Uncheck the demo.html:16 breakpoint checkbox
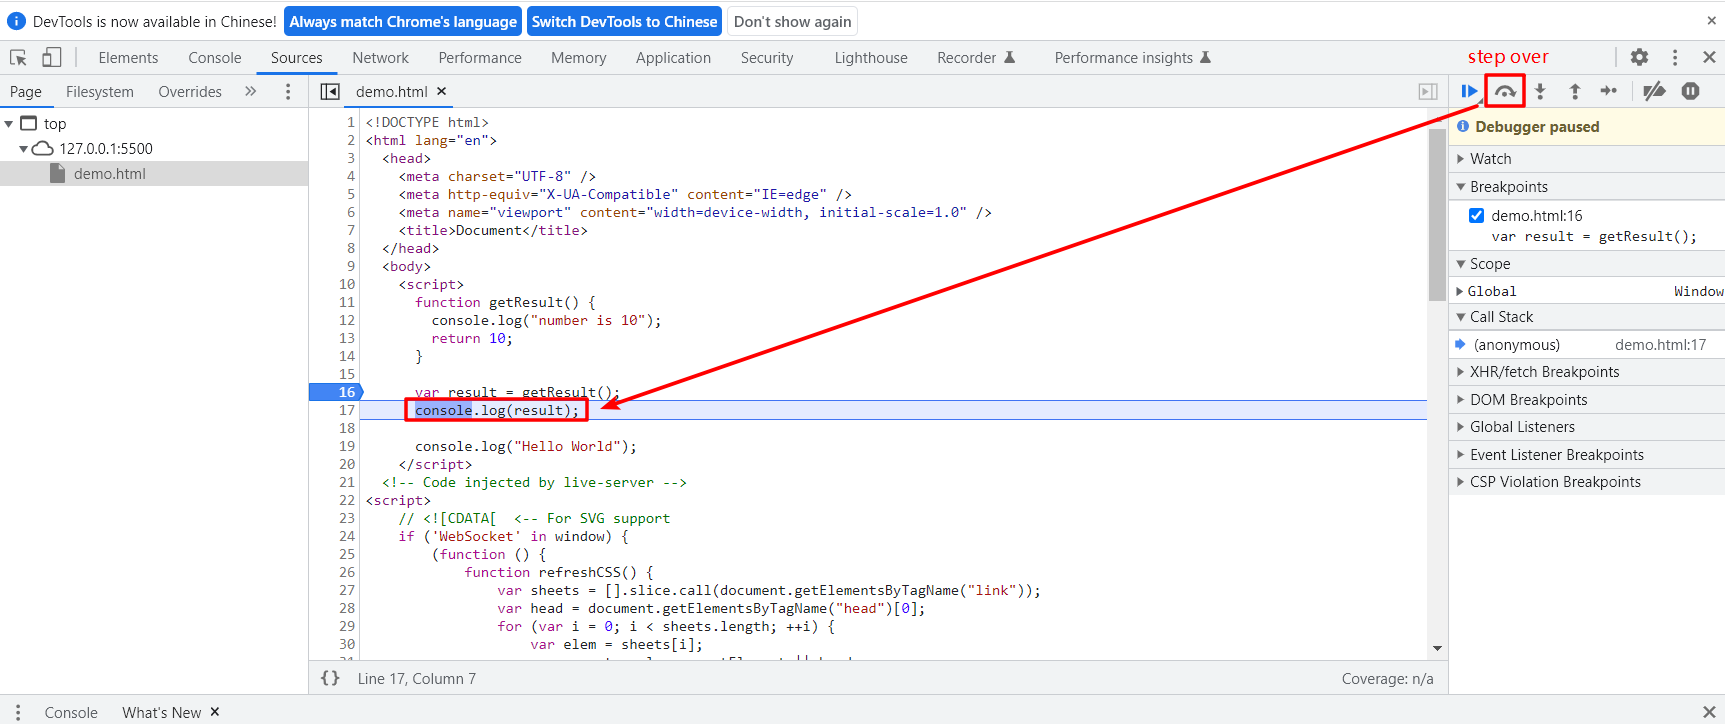 [x=1476, y=215]
